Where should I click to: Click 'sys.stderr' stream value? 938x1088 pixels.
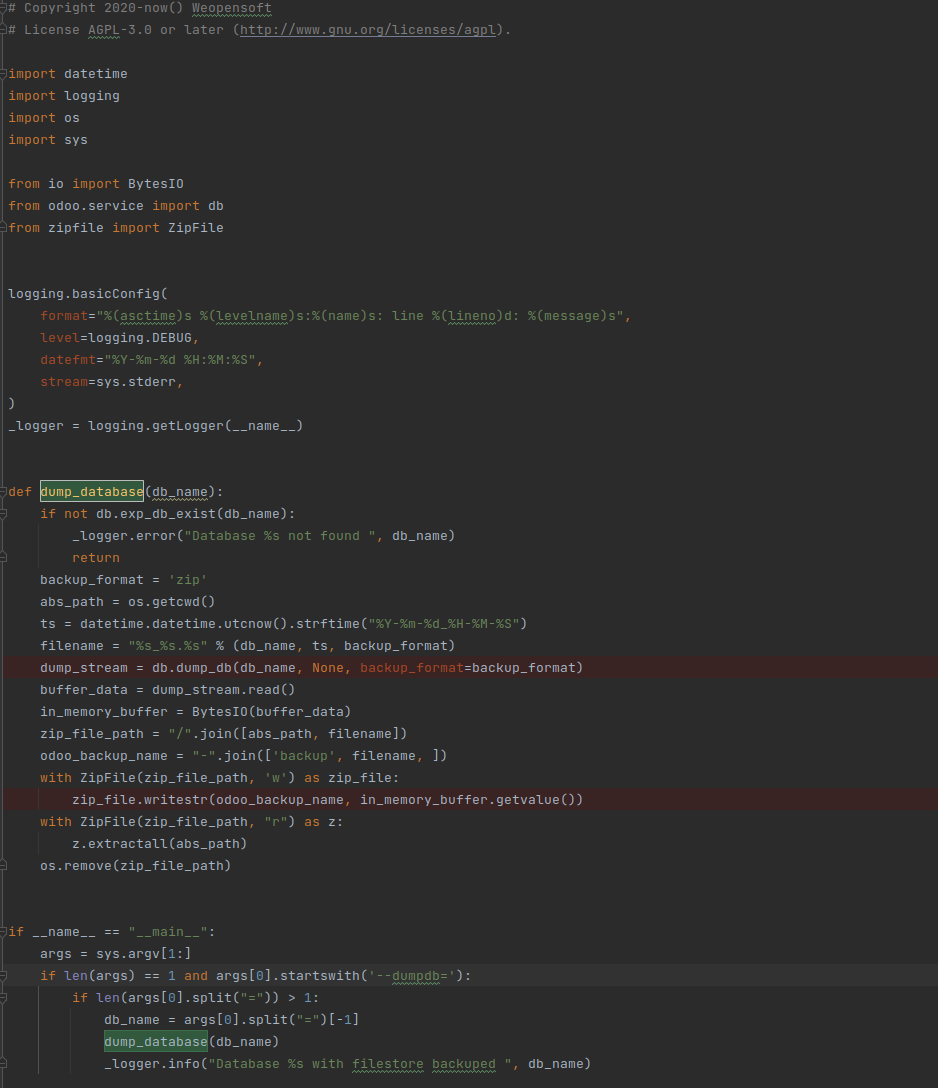pos(136,382)
